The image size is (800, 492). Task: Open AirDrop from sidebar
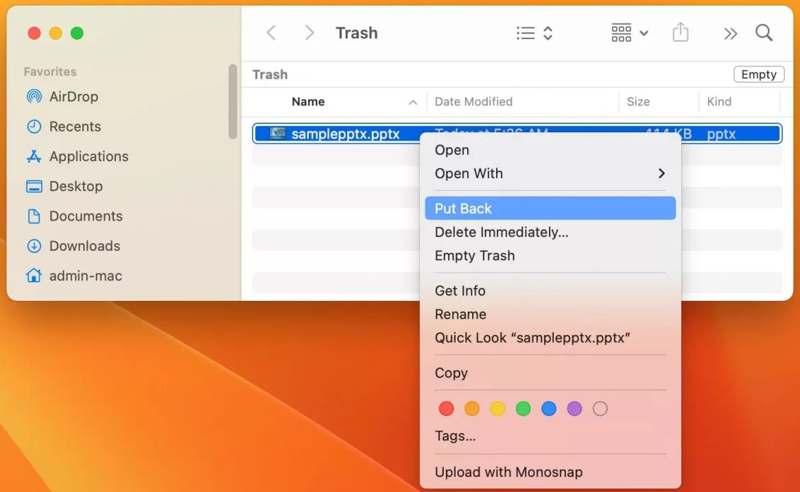(73, 96)
